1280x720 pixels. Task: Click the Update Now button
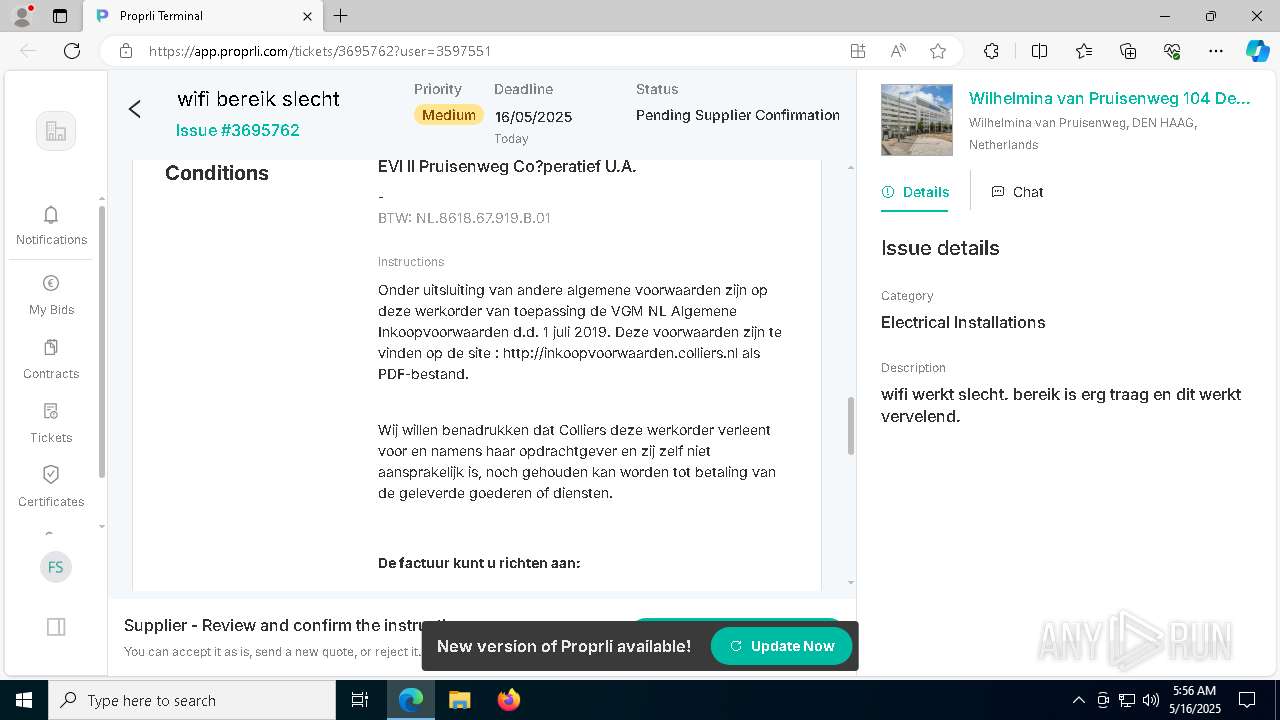781,646
